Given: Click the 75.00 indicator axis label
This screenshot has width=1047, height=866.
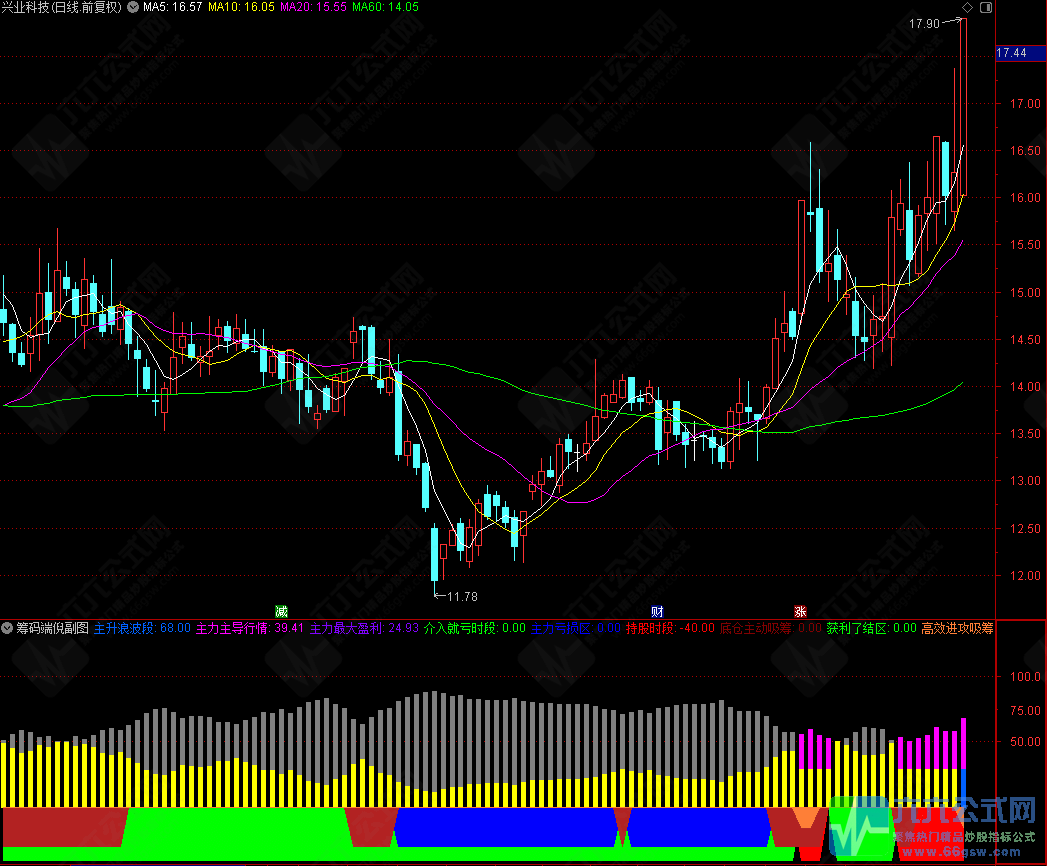Looking at the screenshot, I should pyautogui.click(x=1025, y=710).
